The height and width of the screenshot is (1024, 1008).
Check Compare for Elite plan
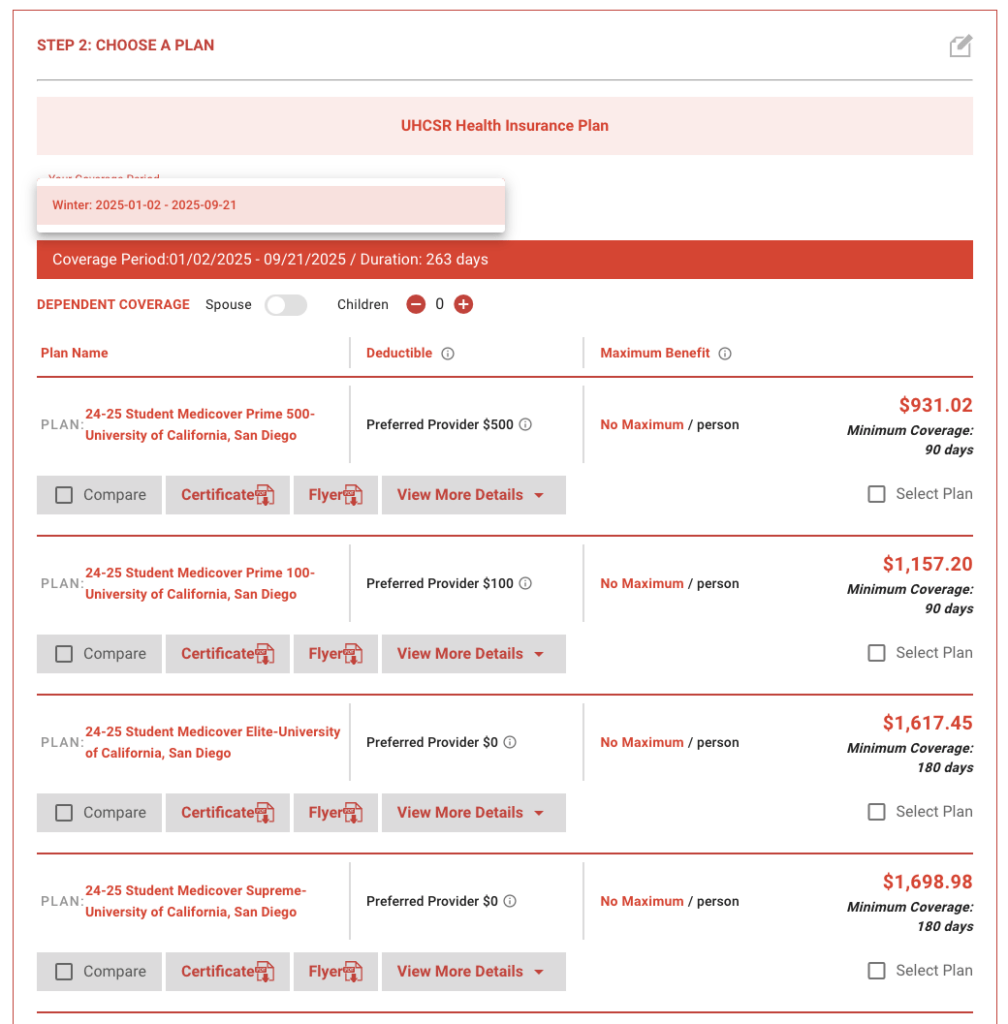click(64, 812)
